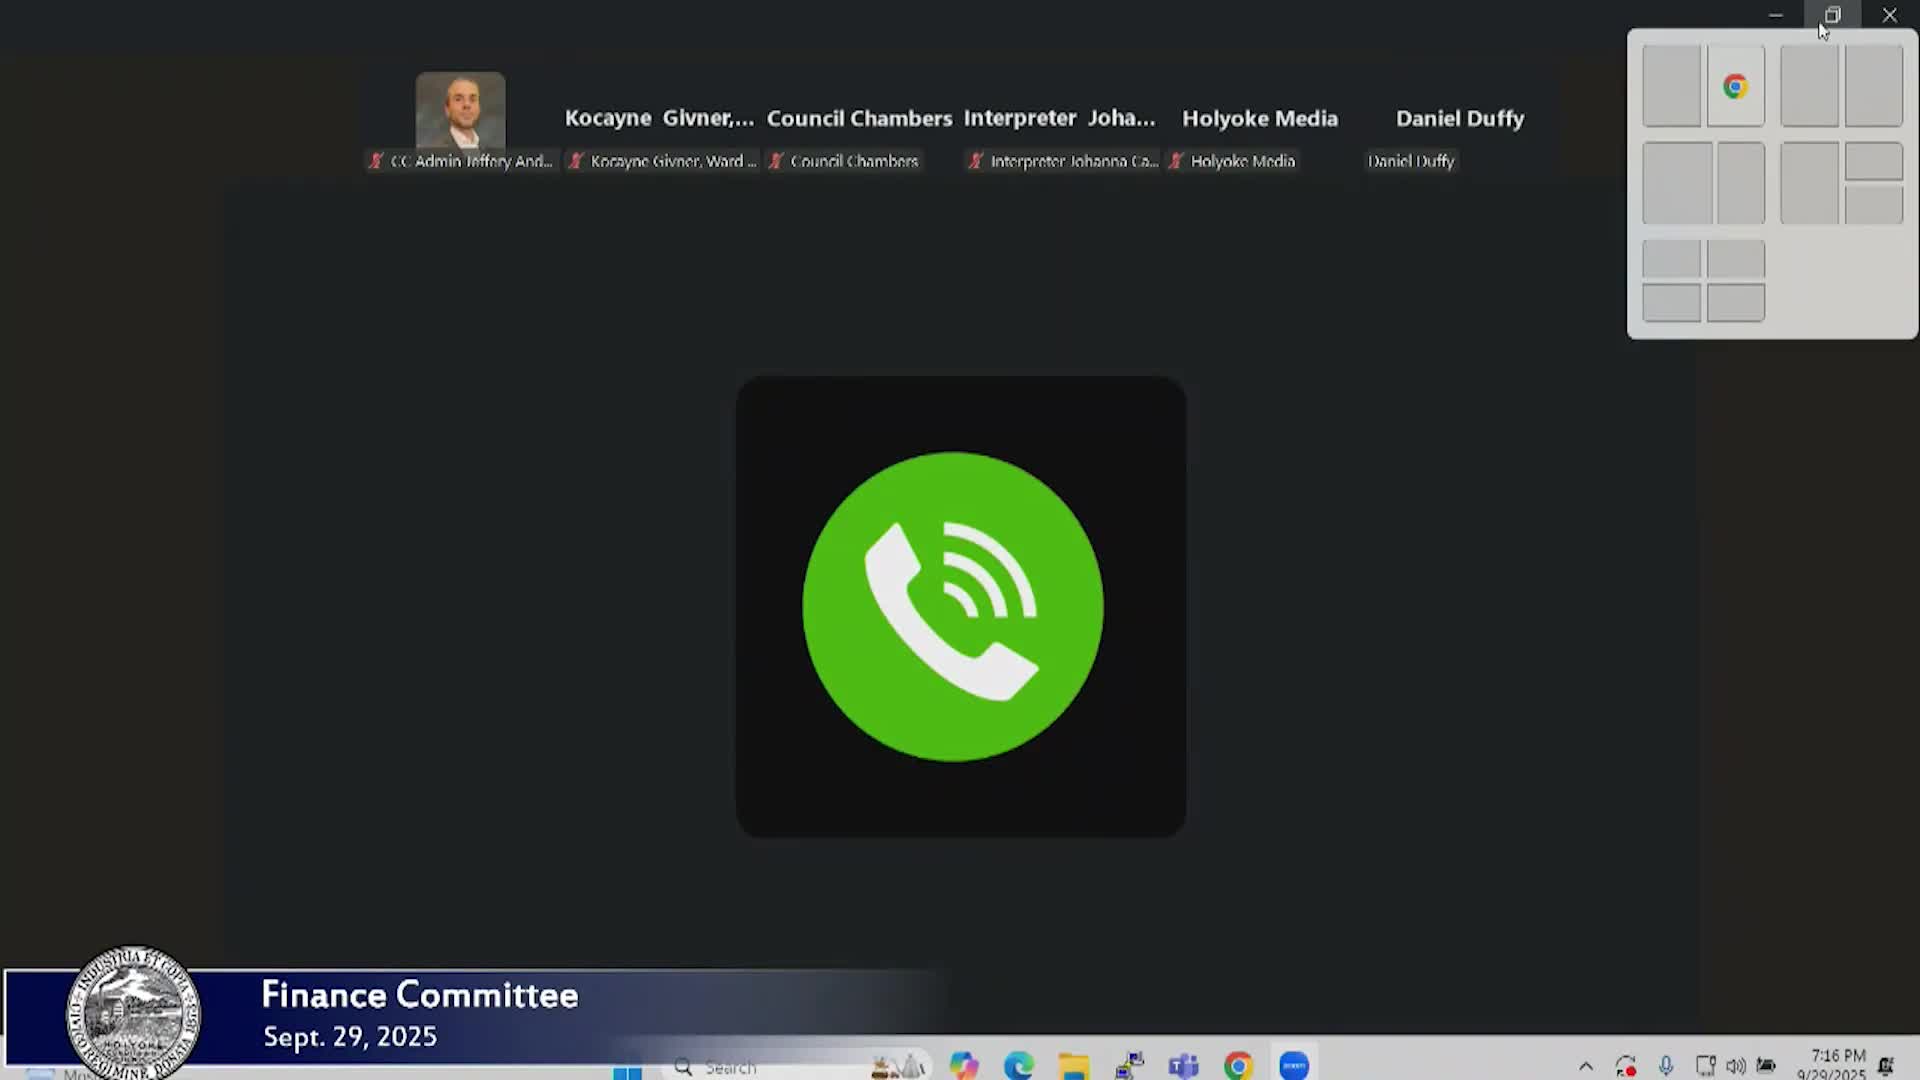Viewport: 1920px width, 1080px height.
Task: Click CC Admin participant video thumbnail
Action: coord(460,110)
